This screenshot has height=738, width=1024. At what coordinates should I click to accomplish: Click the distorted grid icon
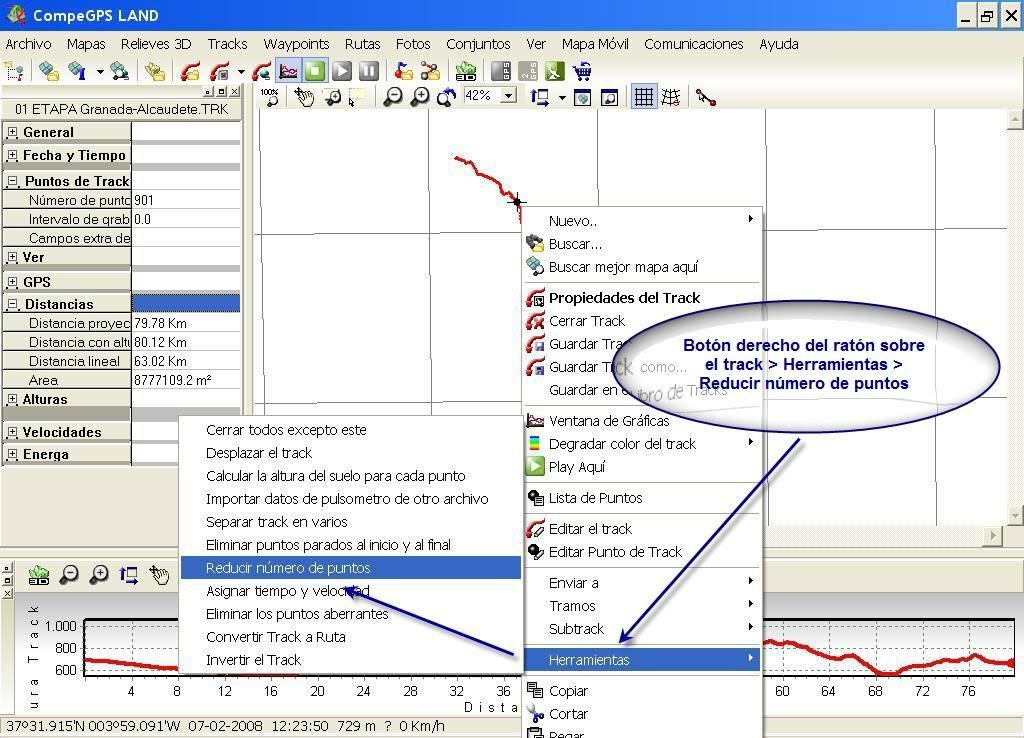coord(671,97)
